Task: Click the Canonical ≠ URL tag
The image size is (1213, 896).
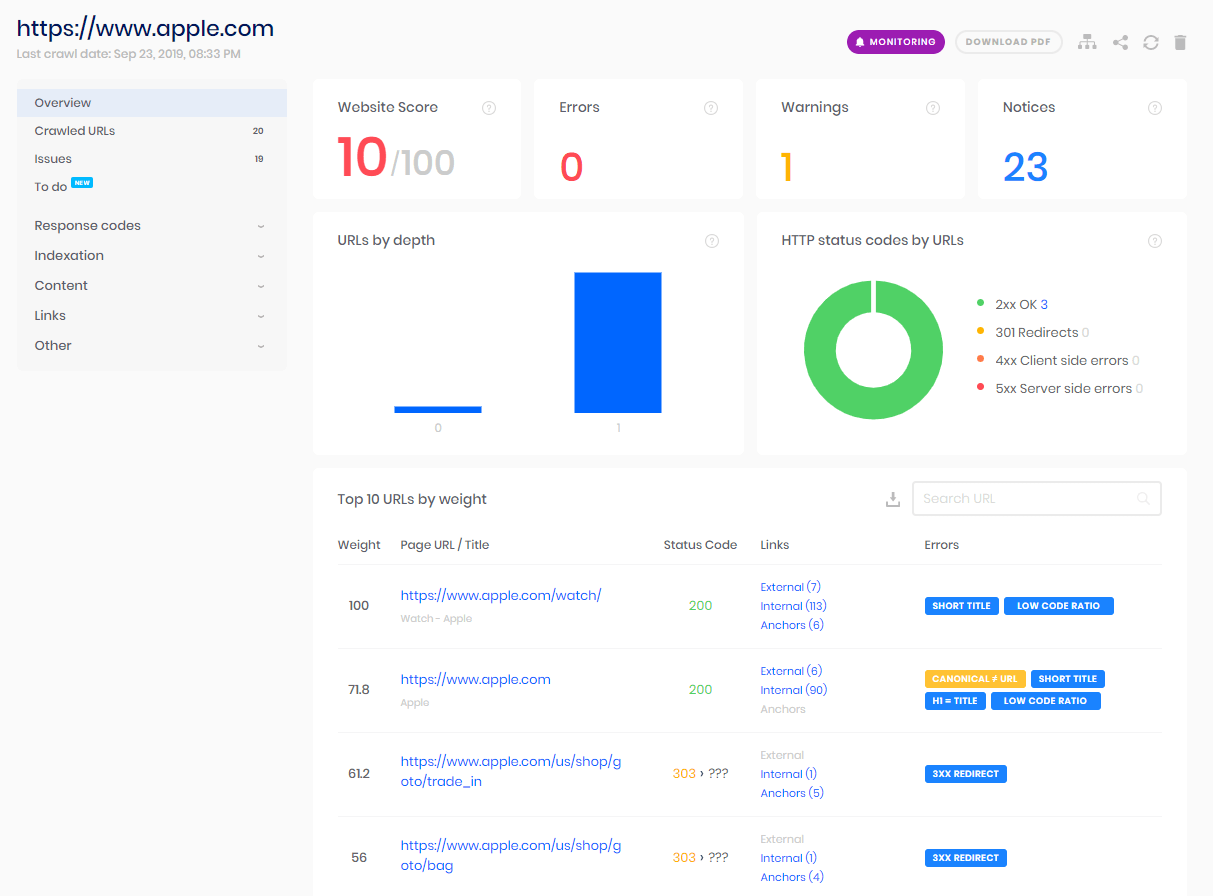Action: click(x=975, y=679)
